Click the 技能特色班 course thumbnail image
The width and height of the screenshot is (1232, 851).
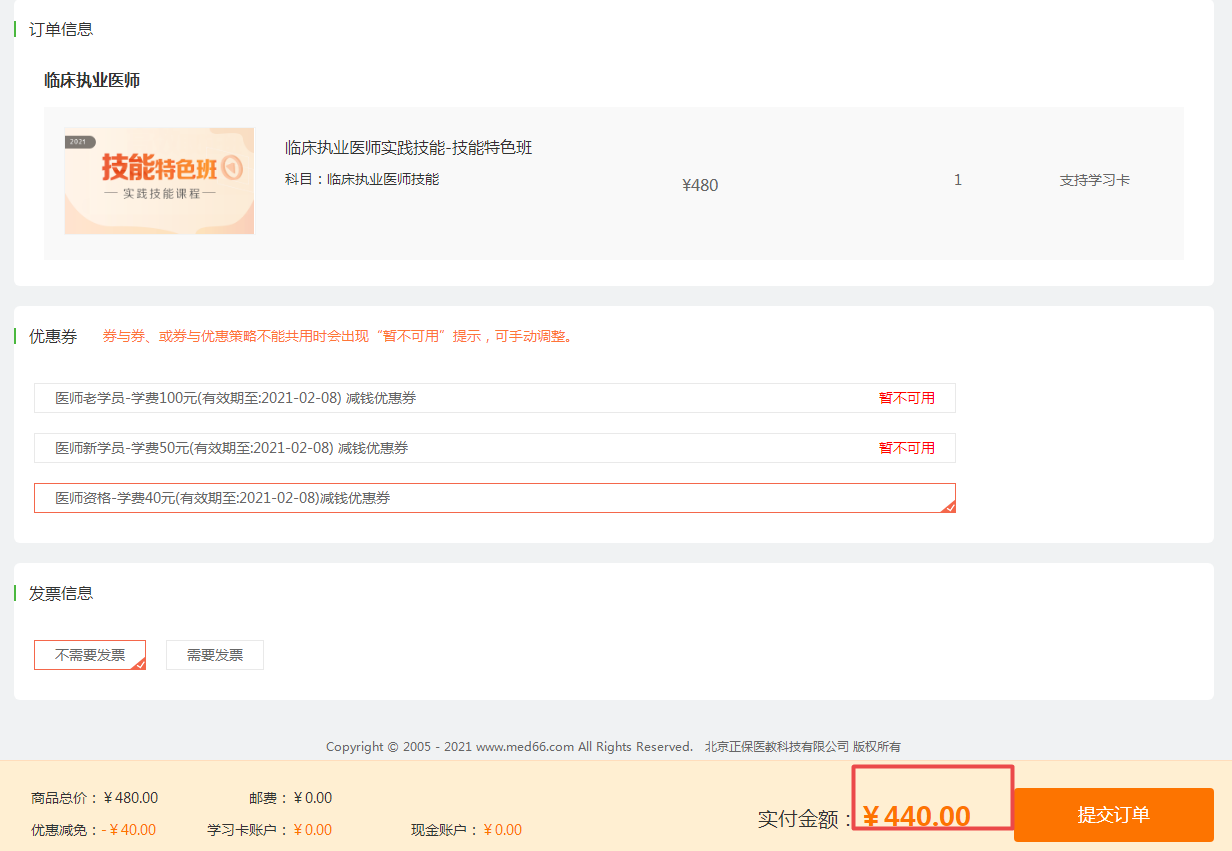pos(159,181)
